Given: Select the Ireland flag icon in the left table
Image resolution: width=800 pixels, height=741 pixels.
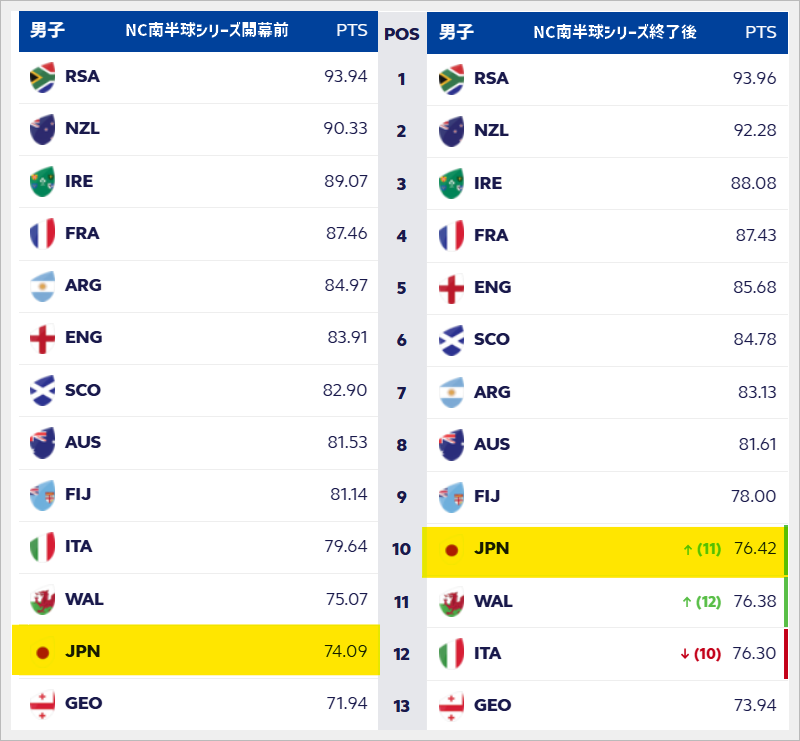Looking at the screenshot, I should pos(42,182).
